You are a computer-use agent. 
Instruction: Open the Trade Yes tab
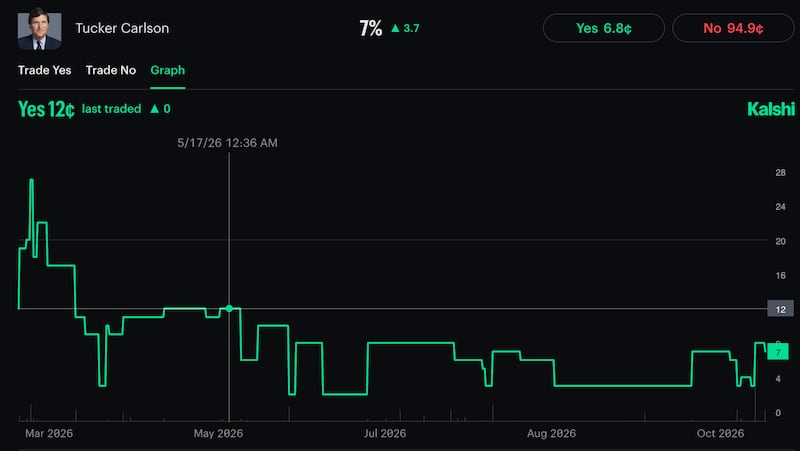coord(44,70)
